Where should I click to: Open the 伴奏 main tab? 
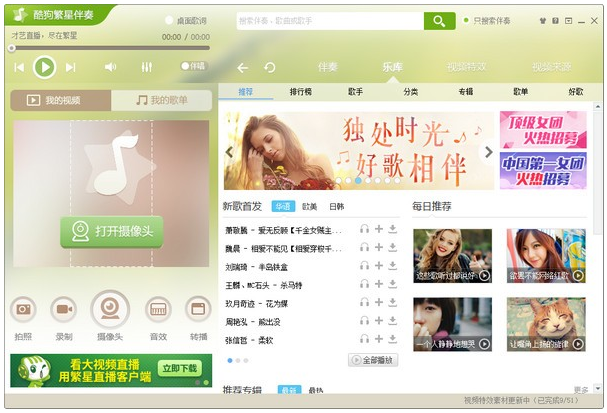[x=328, y=67]
